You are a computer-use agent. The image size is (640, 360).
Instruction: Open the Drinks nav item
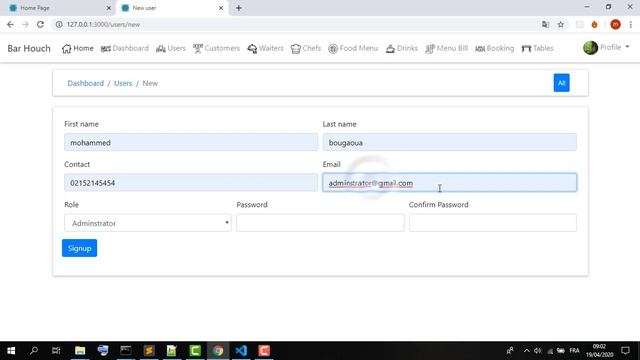pyautogui.click(x=402, y=48)
